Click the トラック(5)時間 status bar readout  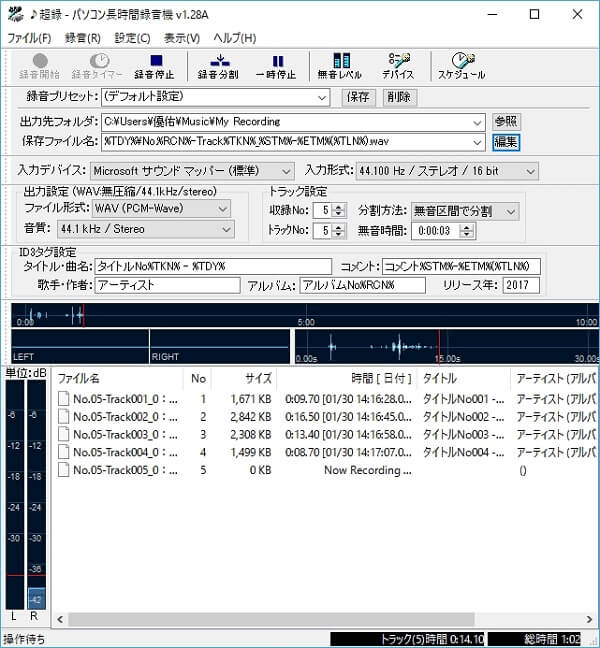(x=408, y=639)
